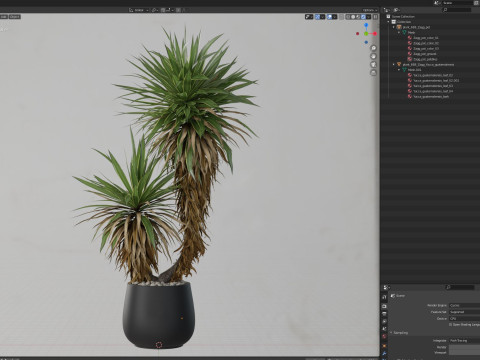Open the Integrator Path Tracing dropdown
This screenshot has width=480, height=360.
pyautogui.click(x=464, y=341)
